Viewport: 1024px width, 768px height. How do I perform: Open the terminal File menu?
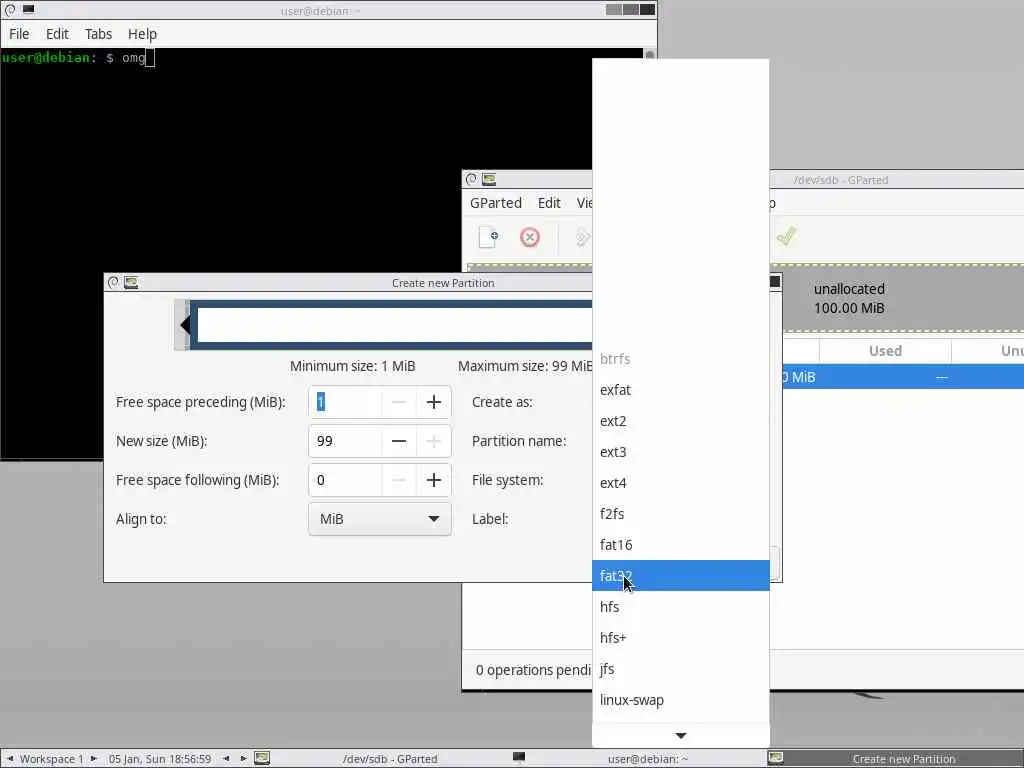[19, 34]
